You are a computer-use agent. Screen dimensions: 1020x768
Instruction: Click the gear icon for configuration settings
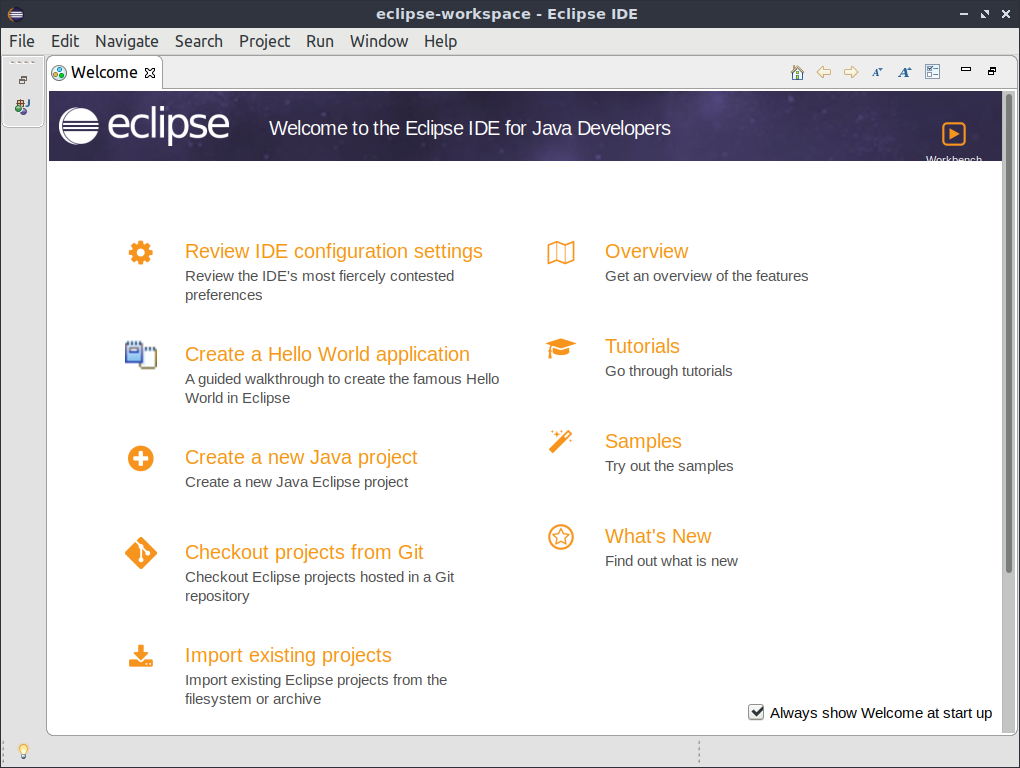141,252
